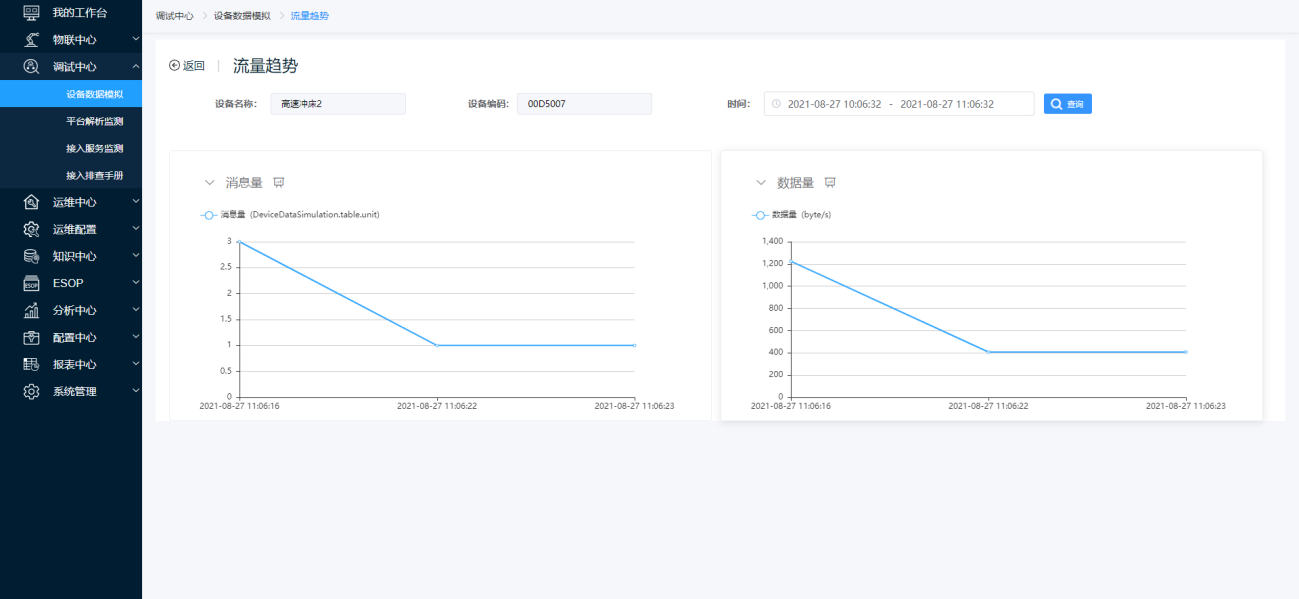The height and width of the screenshot is (599, 1299).
Task: Click the display icon next to 消息量
Action: pyautogui.click(x=279, y=183)
